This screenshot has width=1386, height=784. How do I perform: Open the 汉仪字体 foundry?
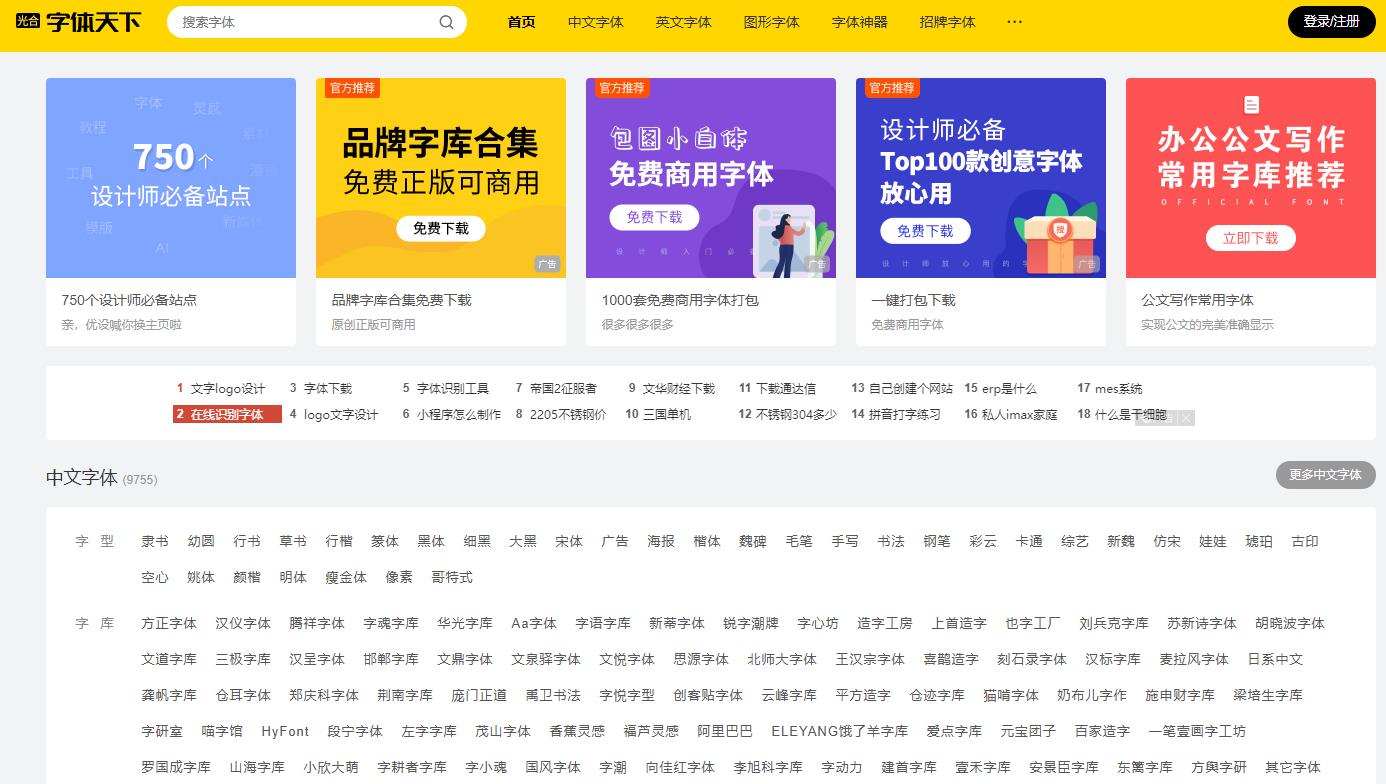(243, 623)
